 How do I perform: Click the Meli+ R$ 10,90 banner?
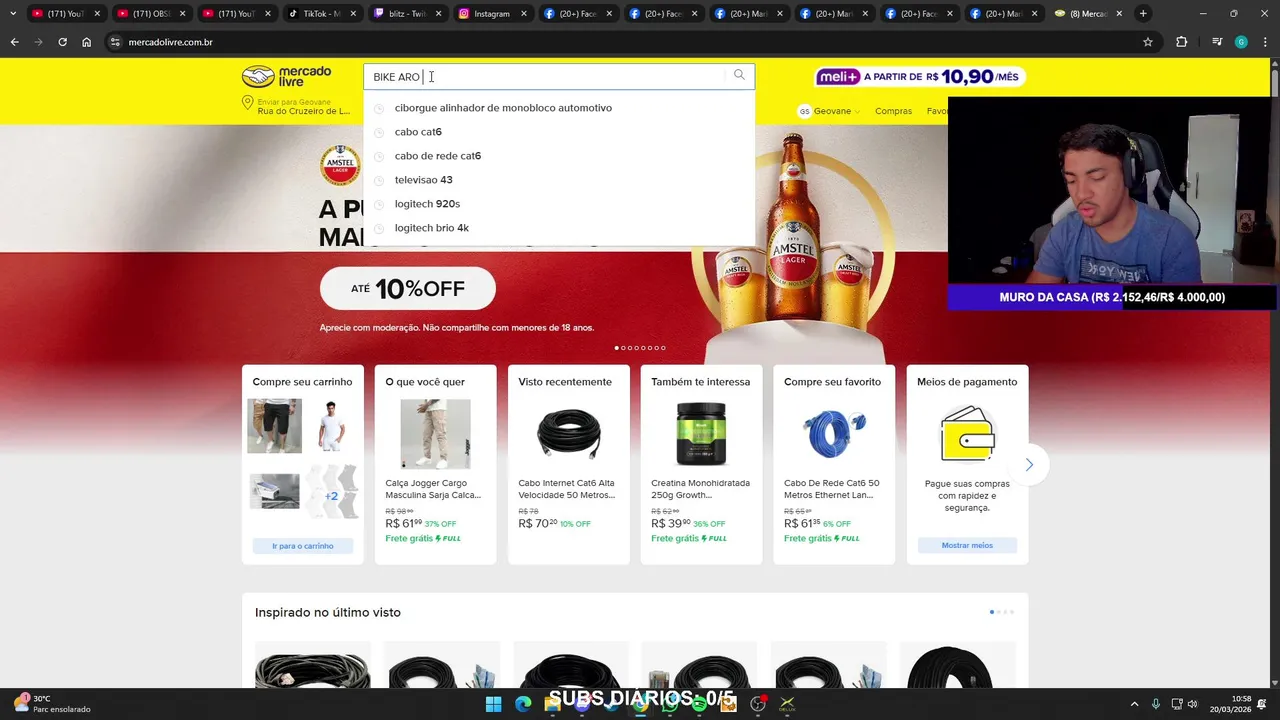point(920,77)
